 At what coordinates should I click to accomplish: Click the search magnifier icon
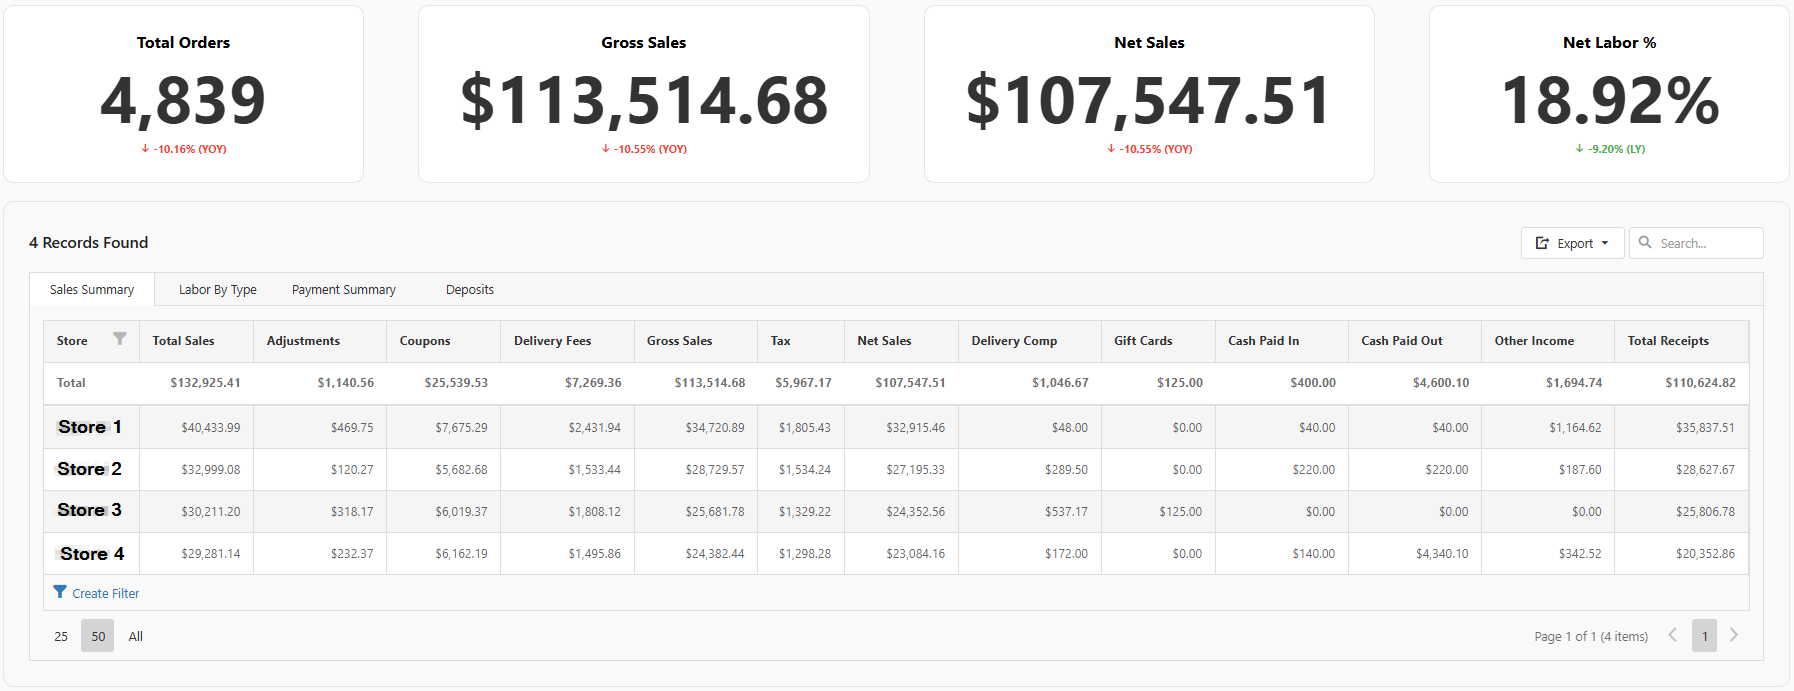(1645, 242)
